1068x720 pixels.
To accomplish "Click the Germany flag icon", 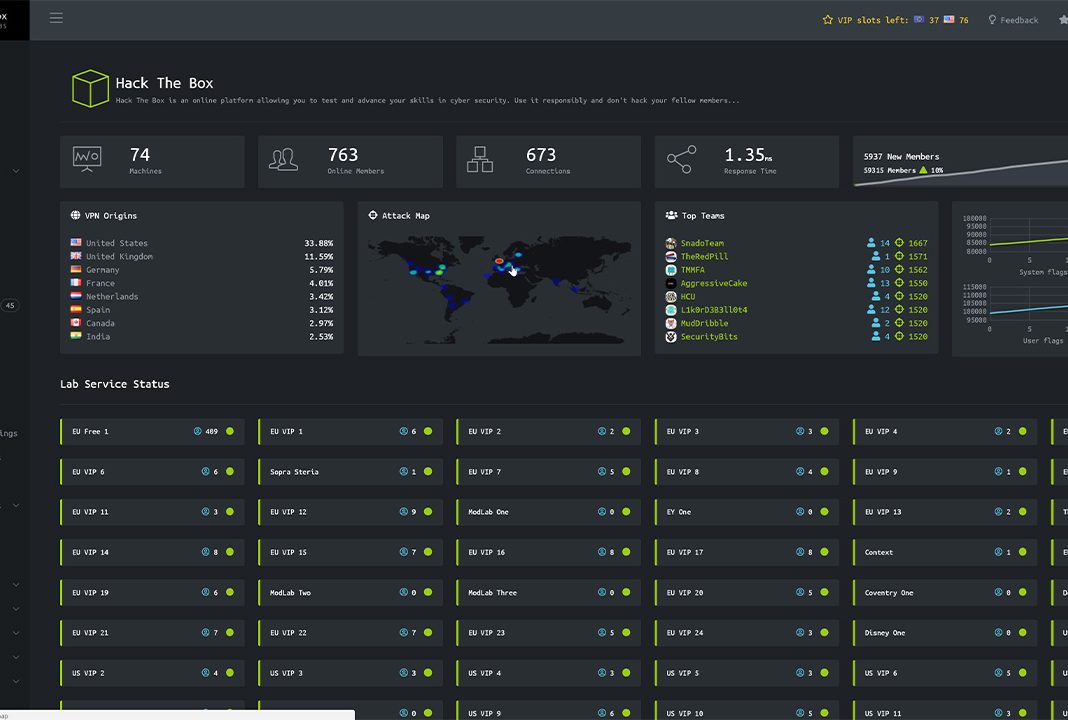I will 76,269.
